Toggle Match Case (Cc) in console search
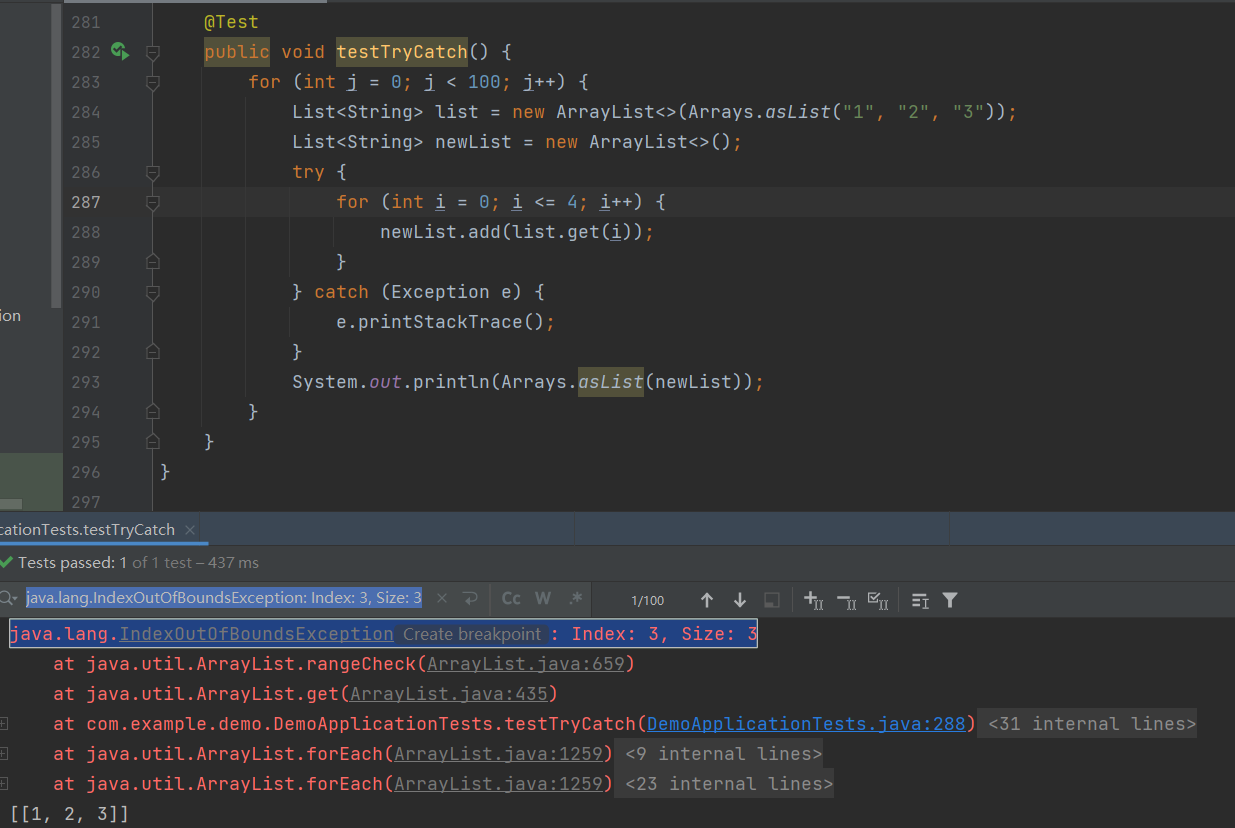1235x828 pixels. [x=511, y=598]
